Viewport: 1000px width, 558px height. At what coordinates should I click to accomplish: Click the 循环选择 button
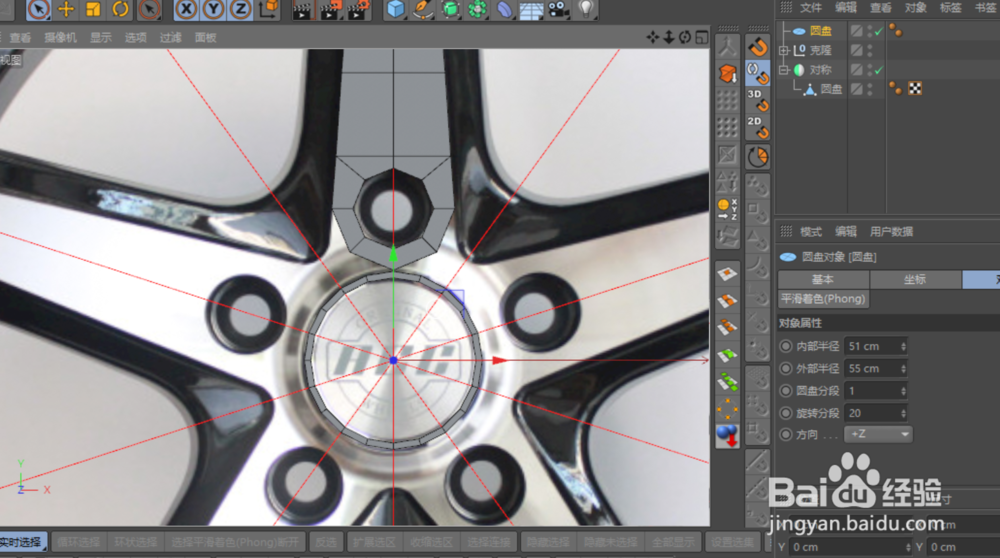(x=78, y=542)
